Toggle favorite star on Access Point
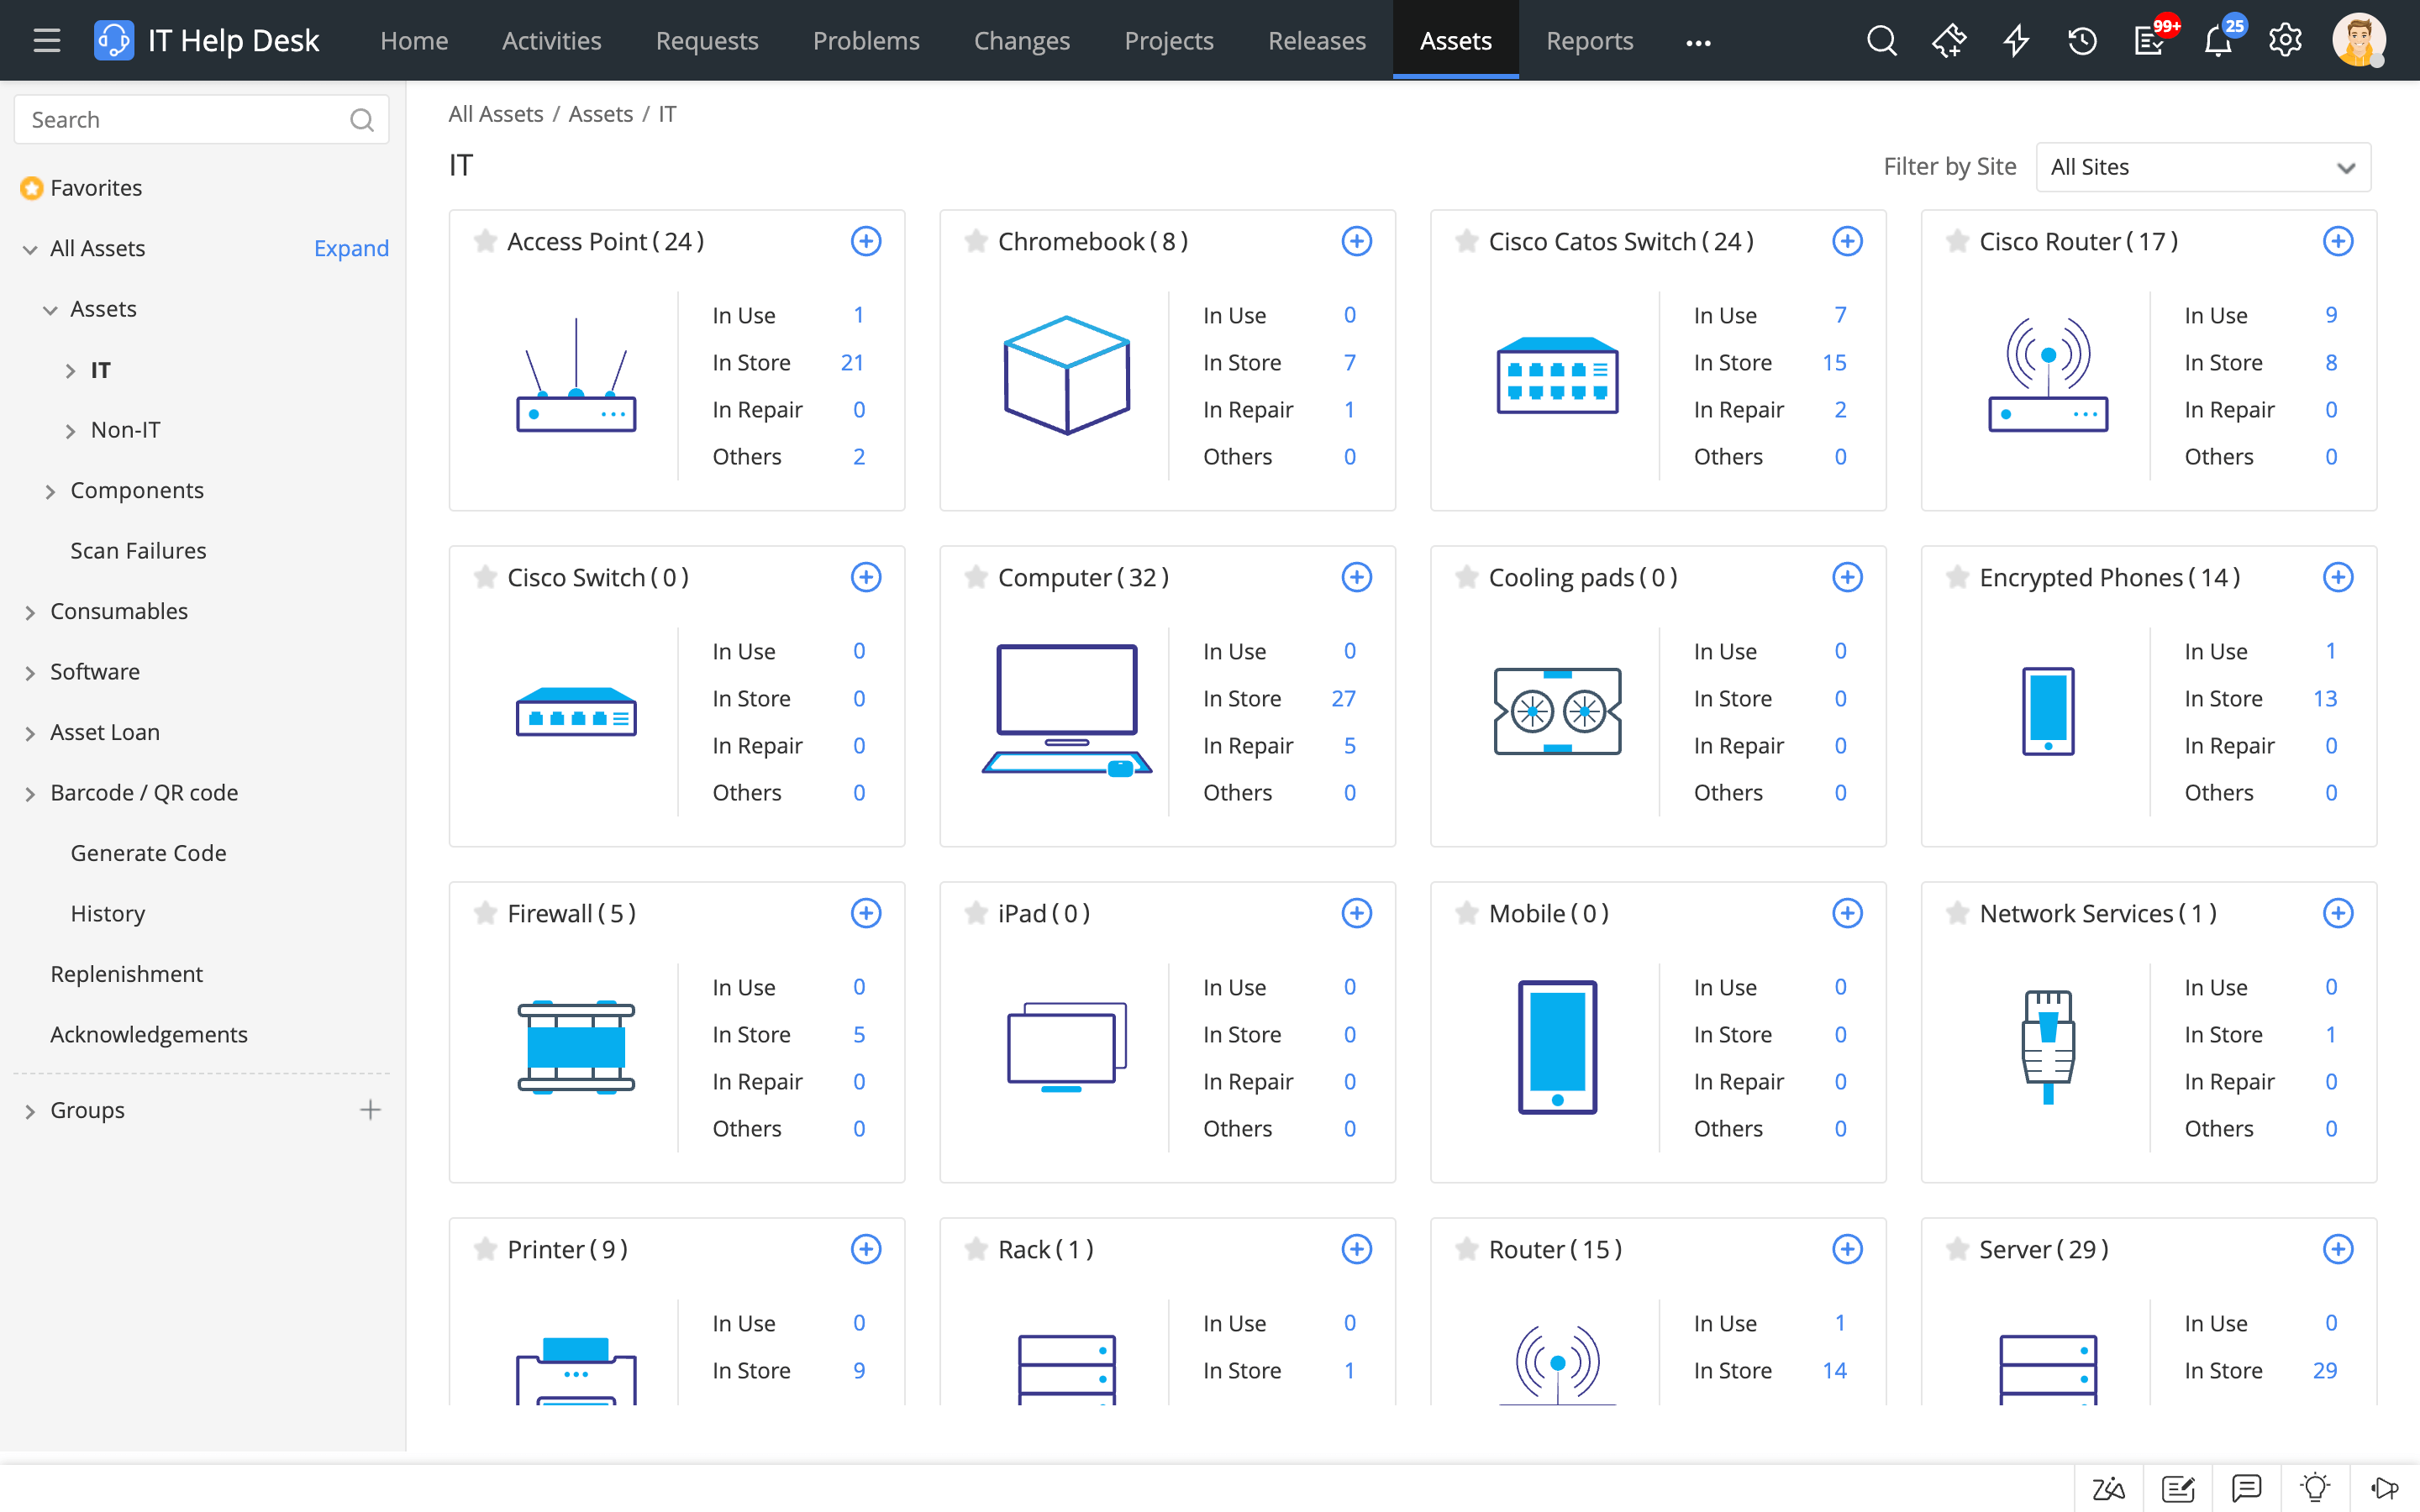This screenshot has width=2420, height=1512. tap(482, 240)
